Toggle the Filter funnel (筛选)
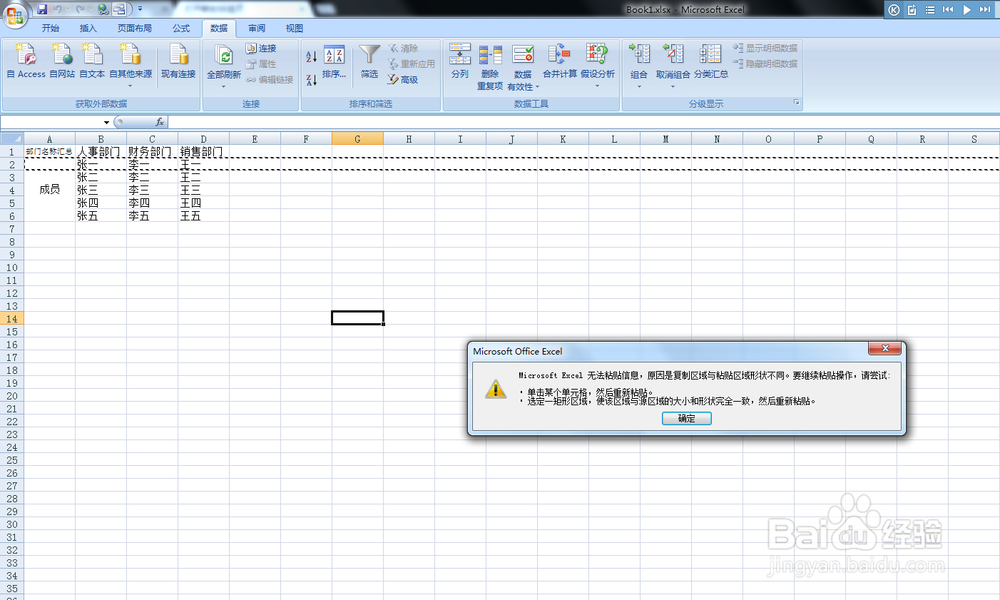The width and height of the screenshot is (1000, 600). point(369,62)
